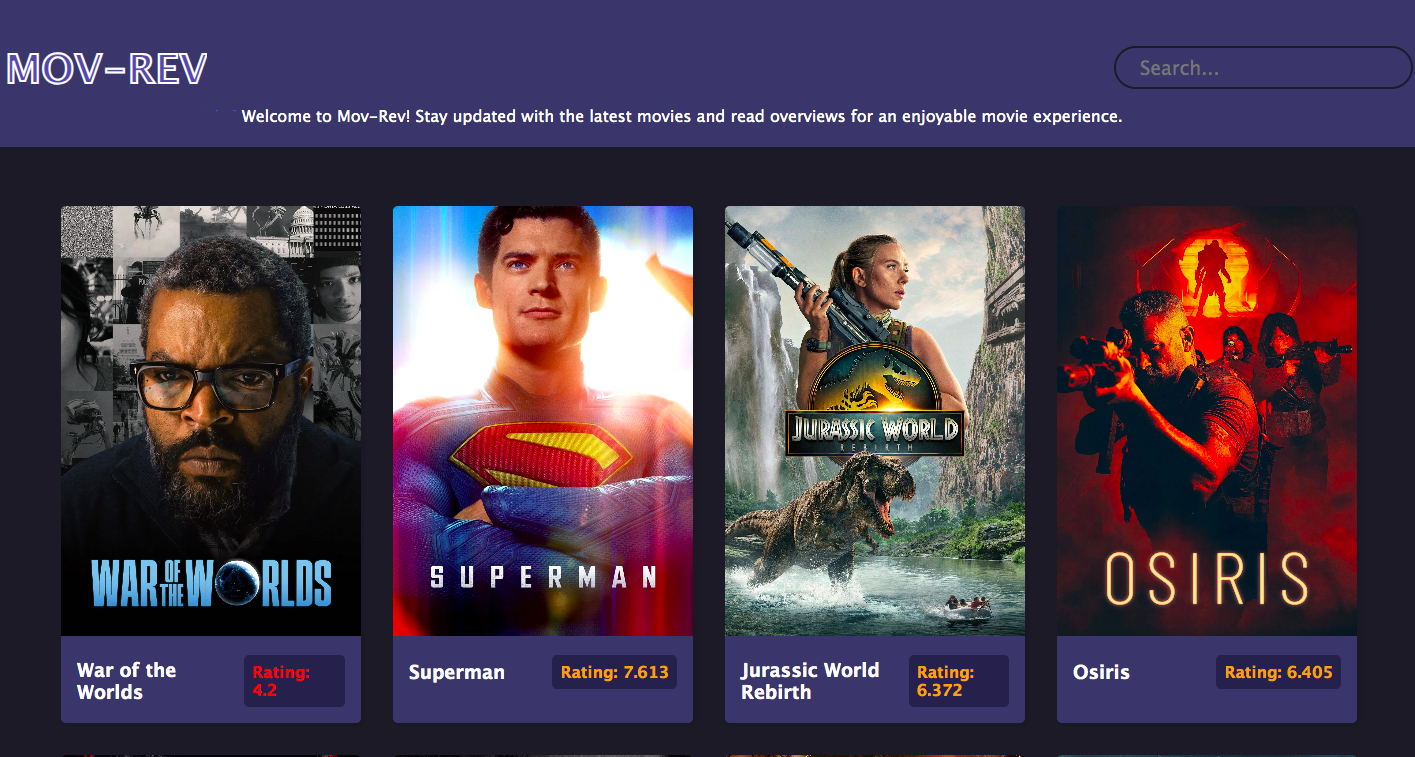1415x757 pixels.
Task: Click the welcome message banner text
Action: pos(682,116)
